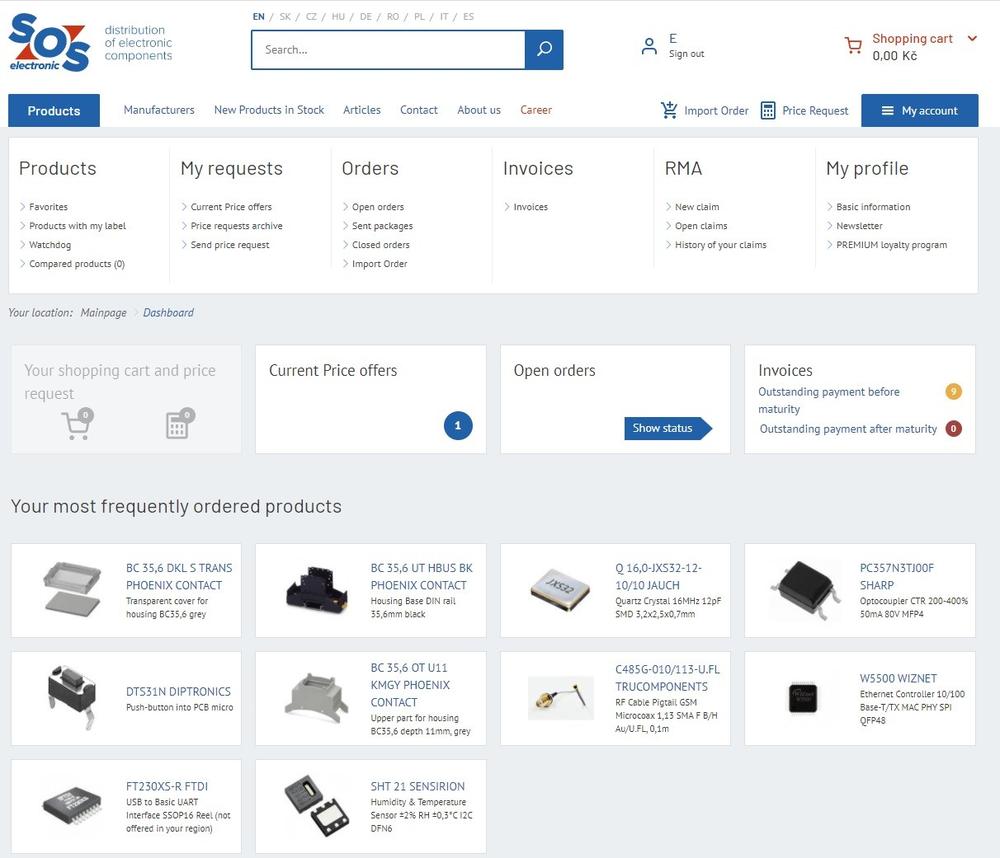Open PREMIUM loyalty program

[x=892, y=245]
